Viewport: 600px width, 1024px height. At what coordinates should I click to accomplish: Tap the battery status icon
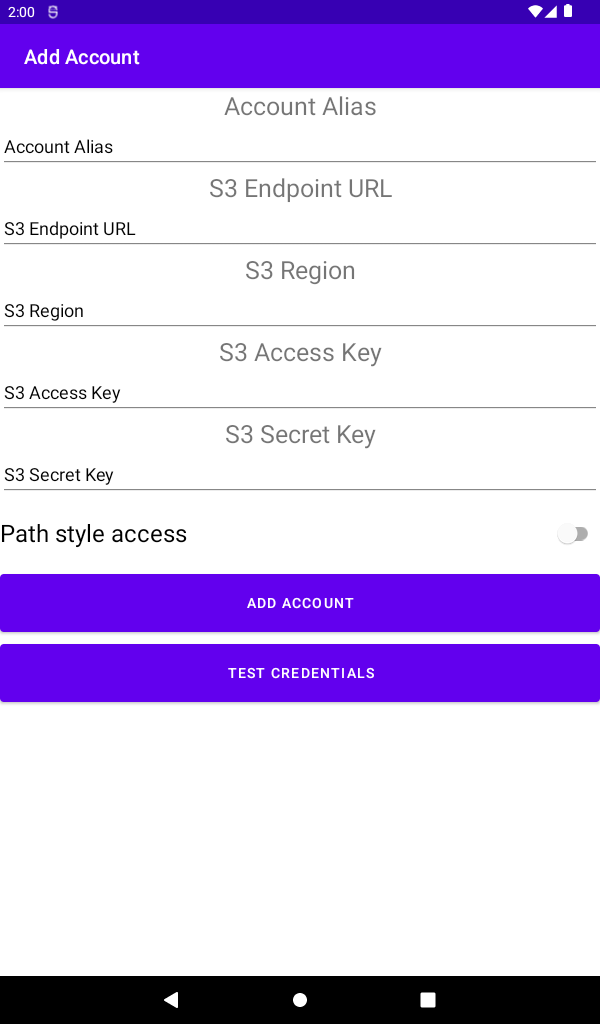click(568, 12)
